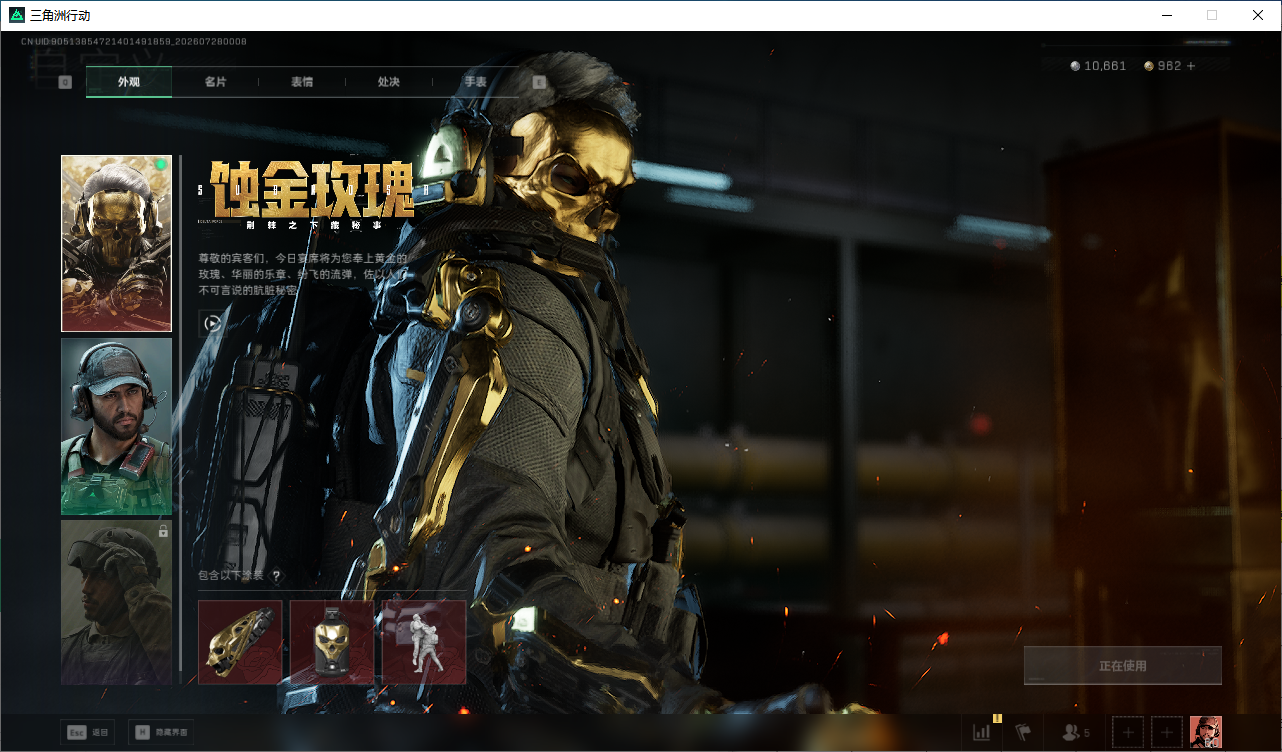This screenshot has width=1282, height=752.
Task: Open the 表情 emotes tab
Action: [x=302, y=82]
